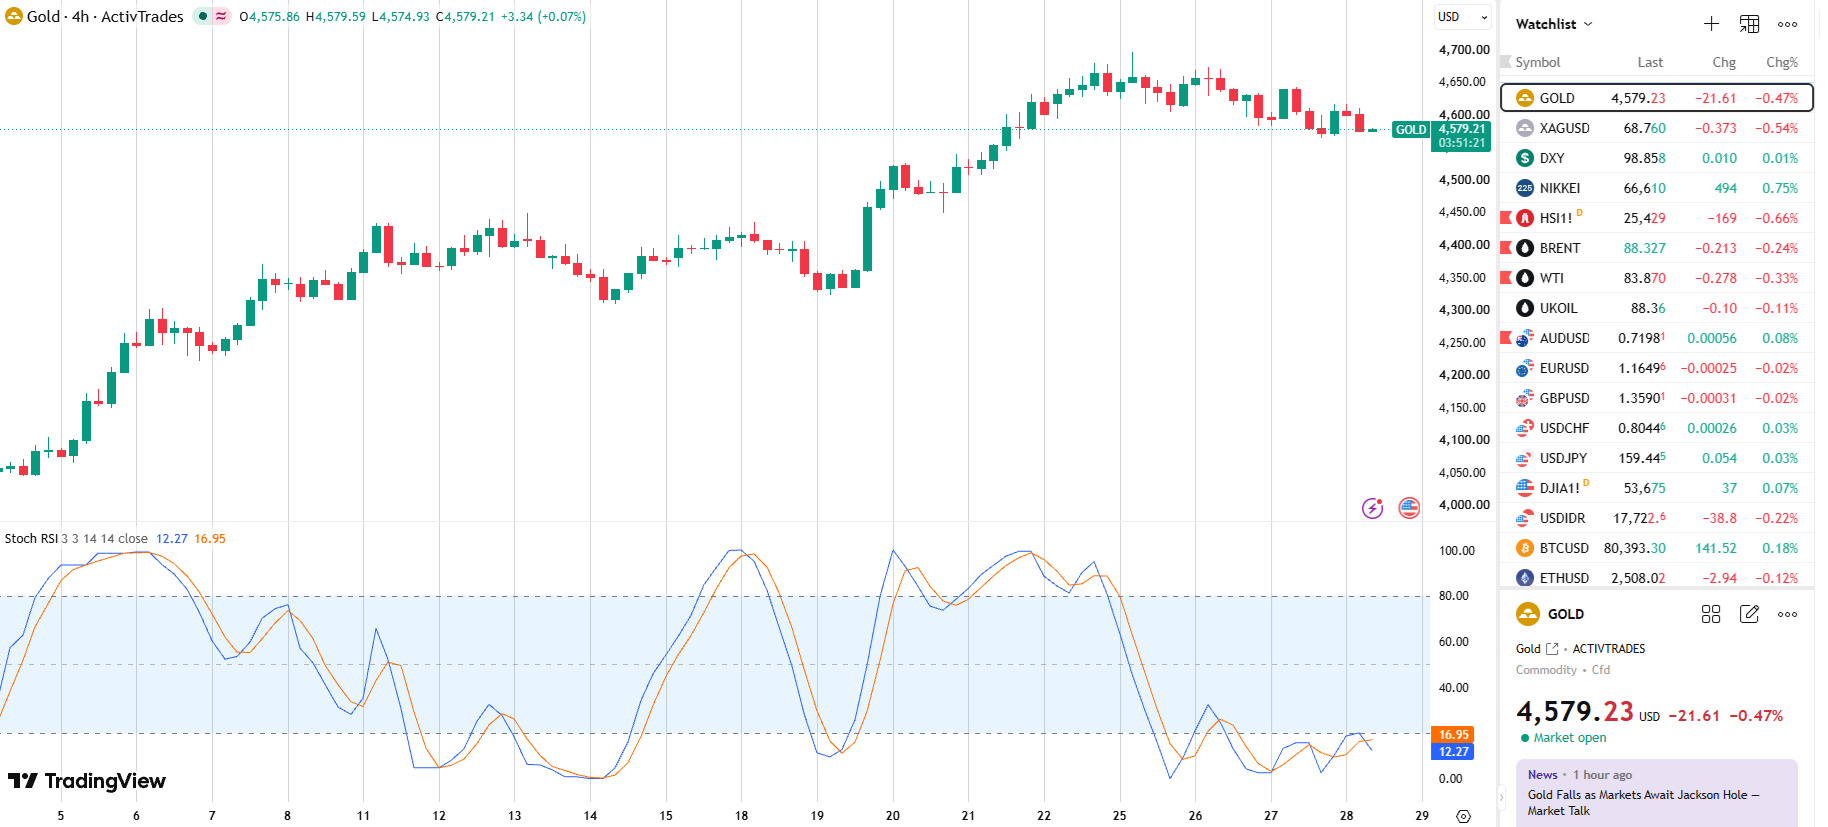Click the lightning event icon on chart

tap(1373, 508)
